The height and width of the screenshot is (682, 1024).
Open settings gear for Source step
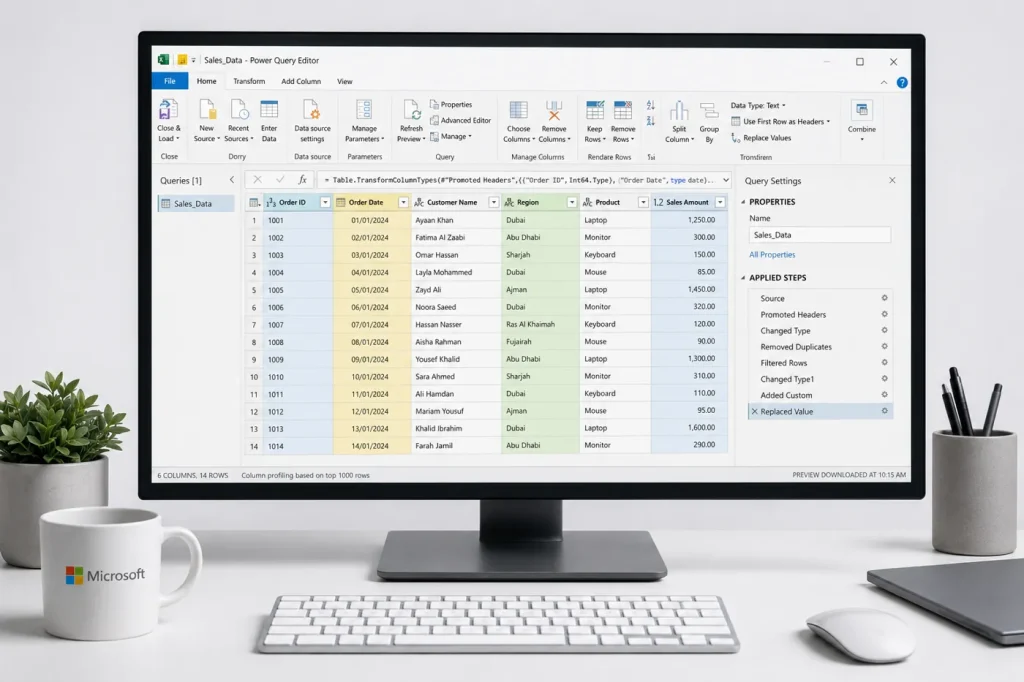[884, 298]
